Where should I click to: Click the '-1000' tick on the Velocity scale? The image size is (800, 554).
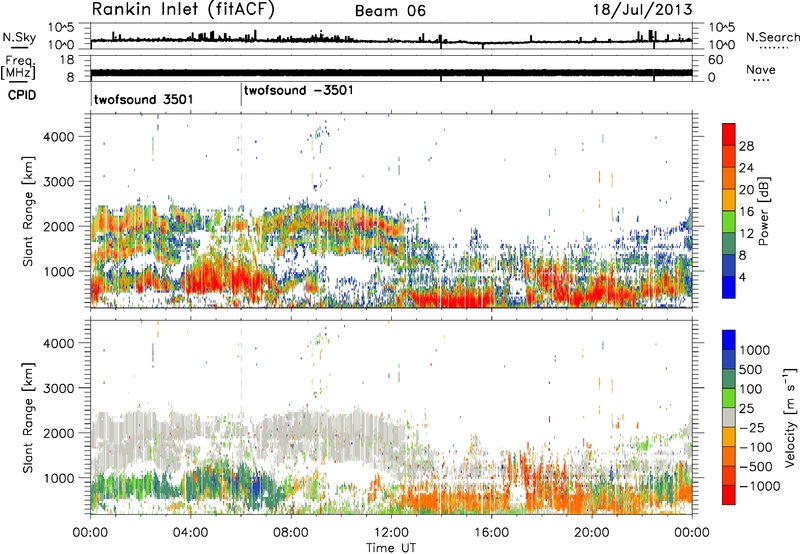tap(759, 486)
